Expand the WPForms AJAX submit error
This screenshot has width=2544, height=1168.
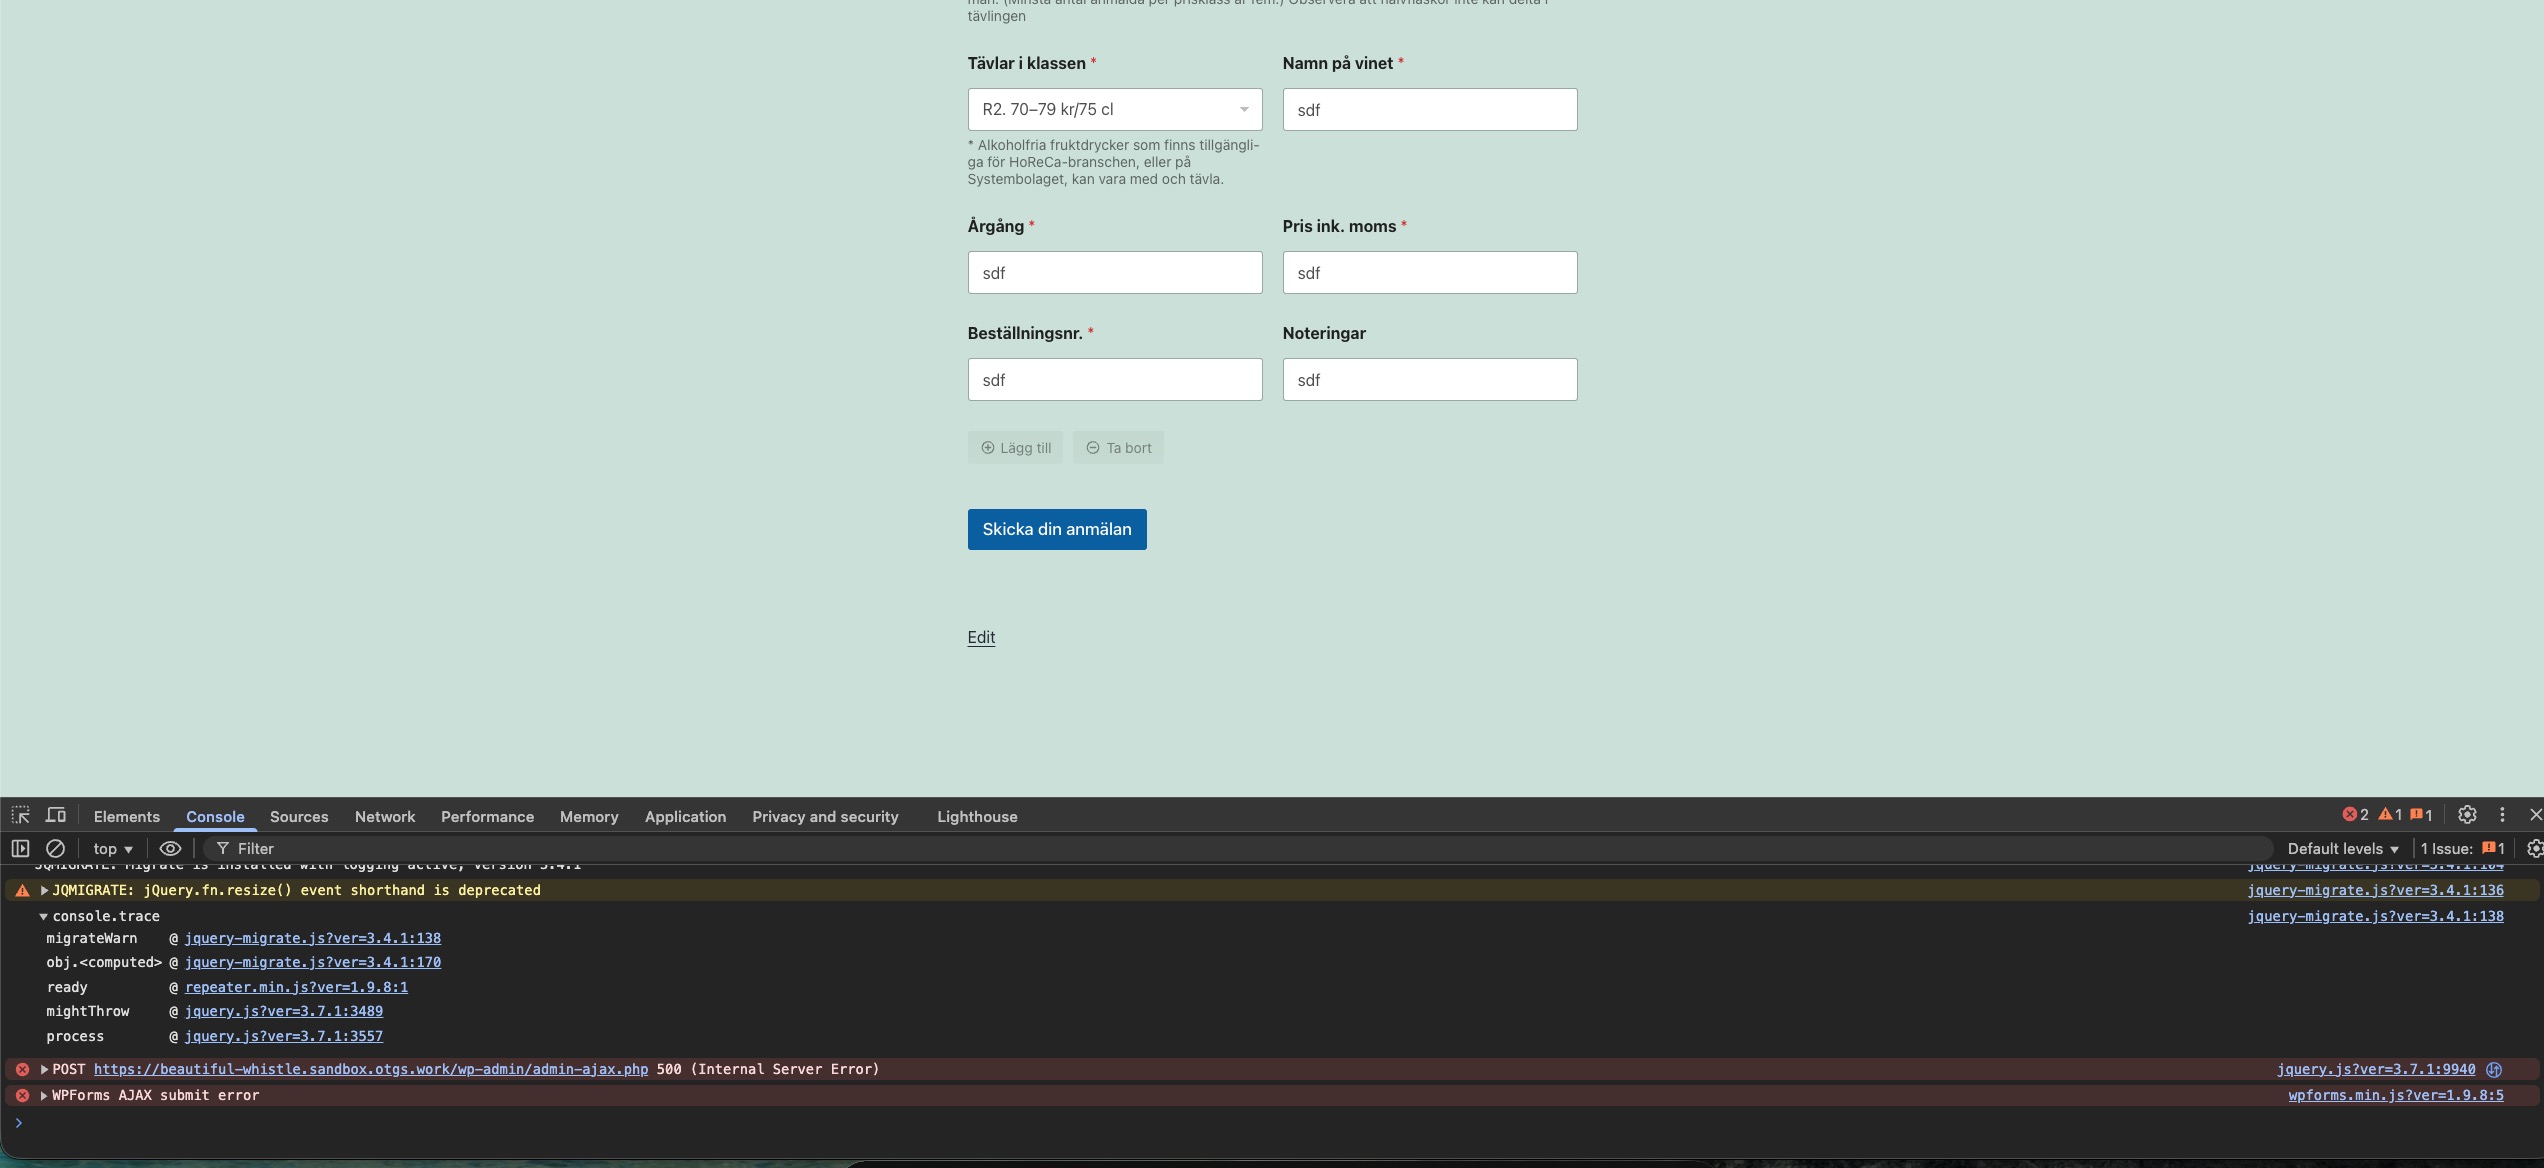tap(44, 1095)
